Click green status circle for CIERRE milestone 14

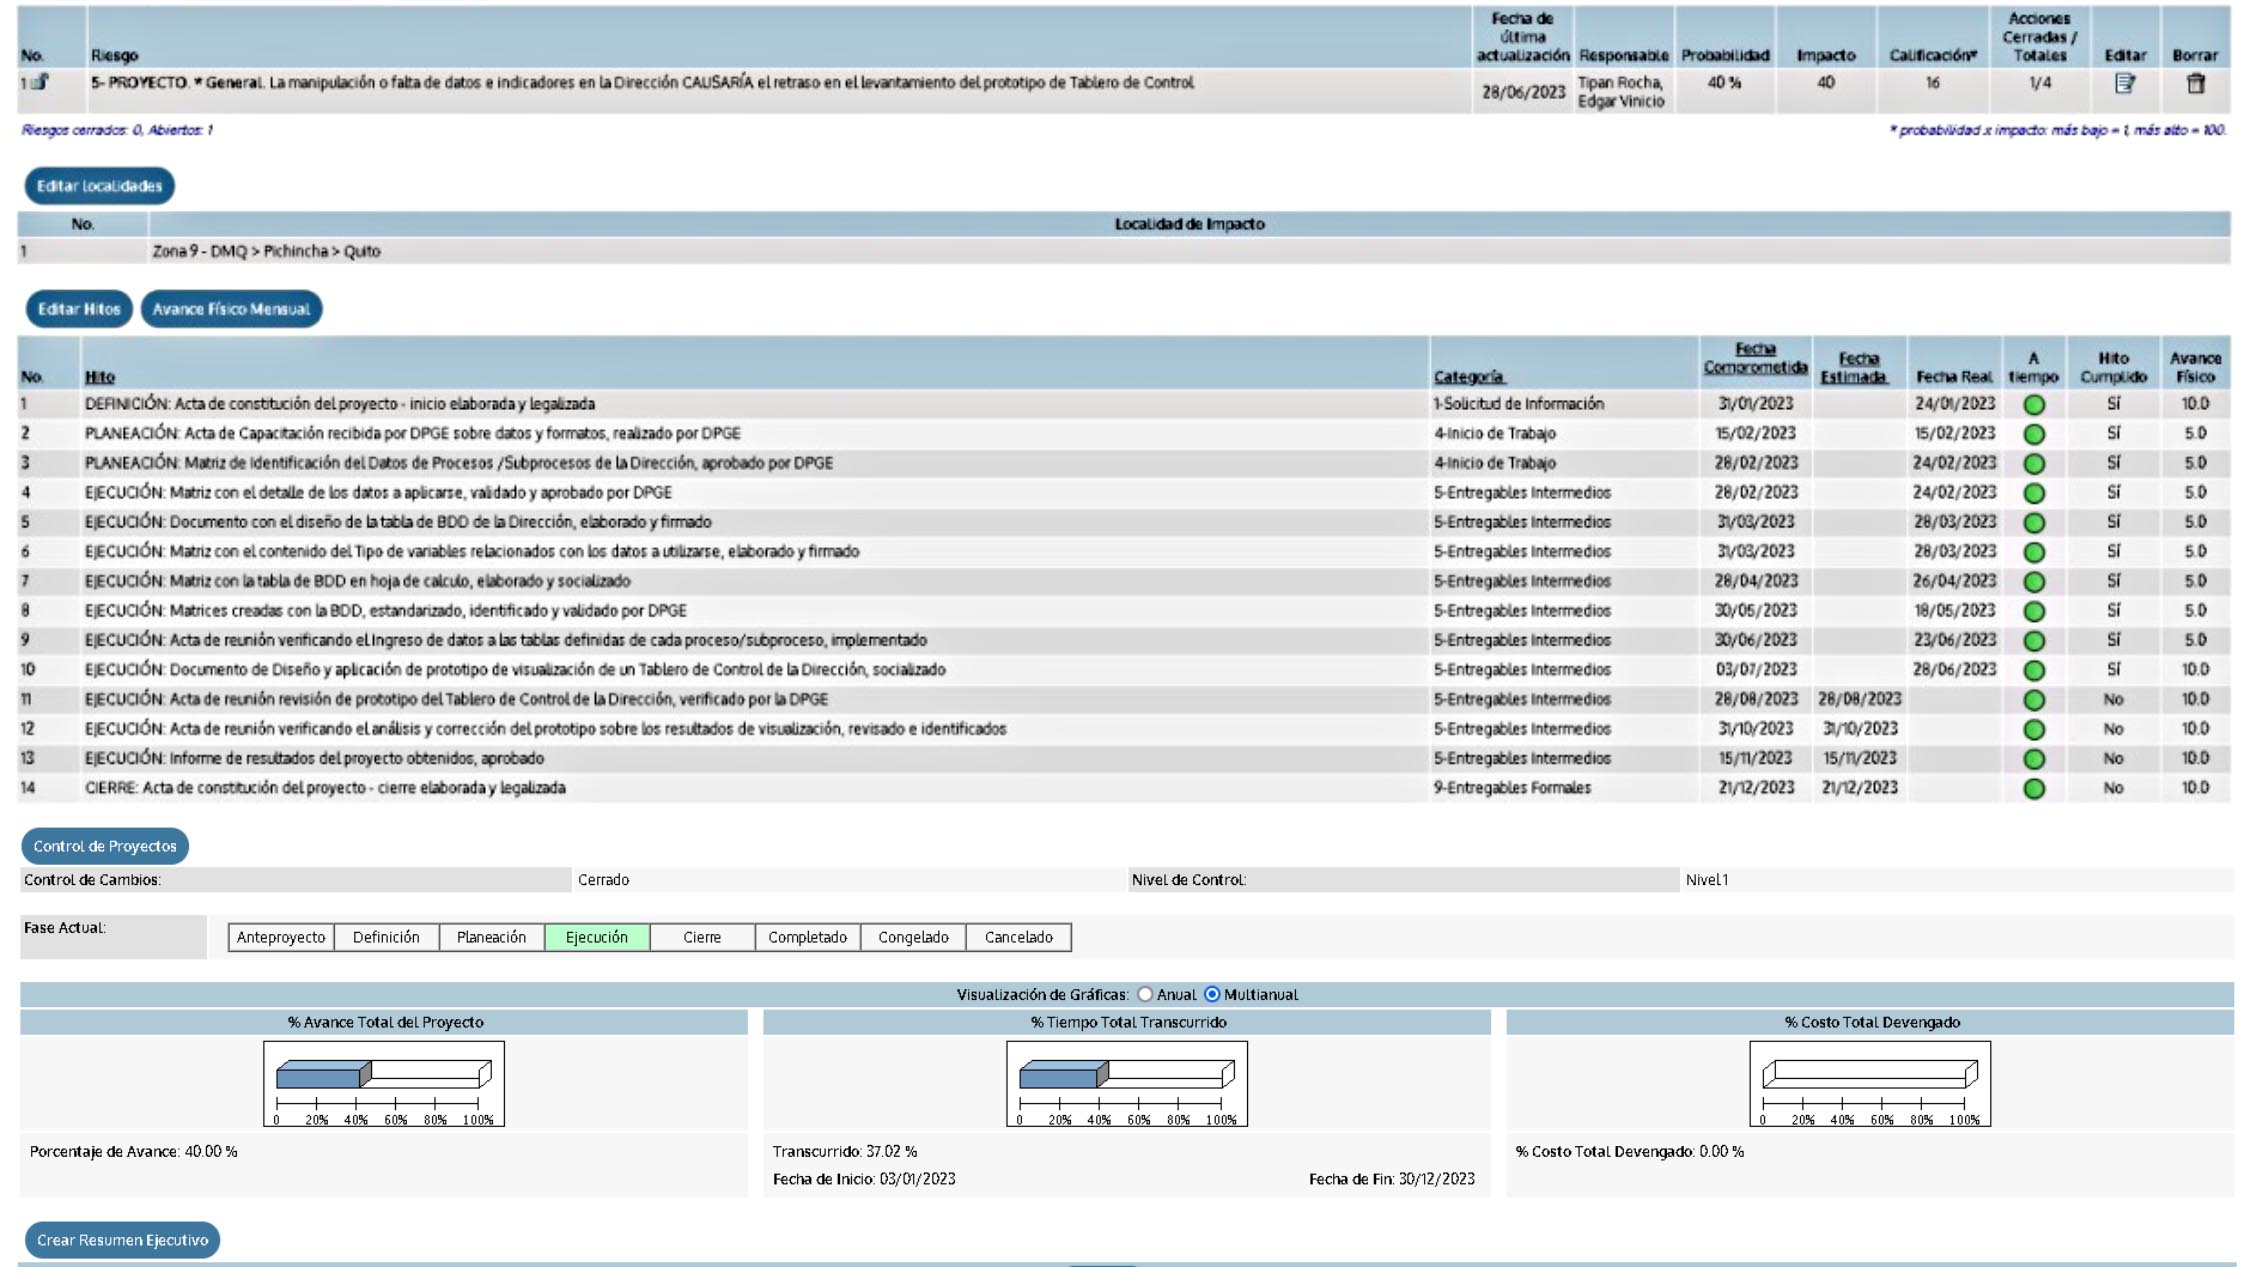click(2033, 788)
